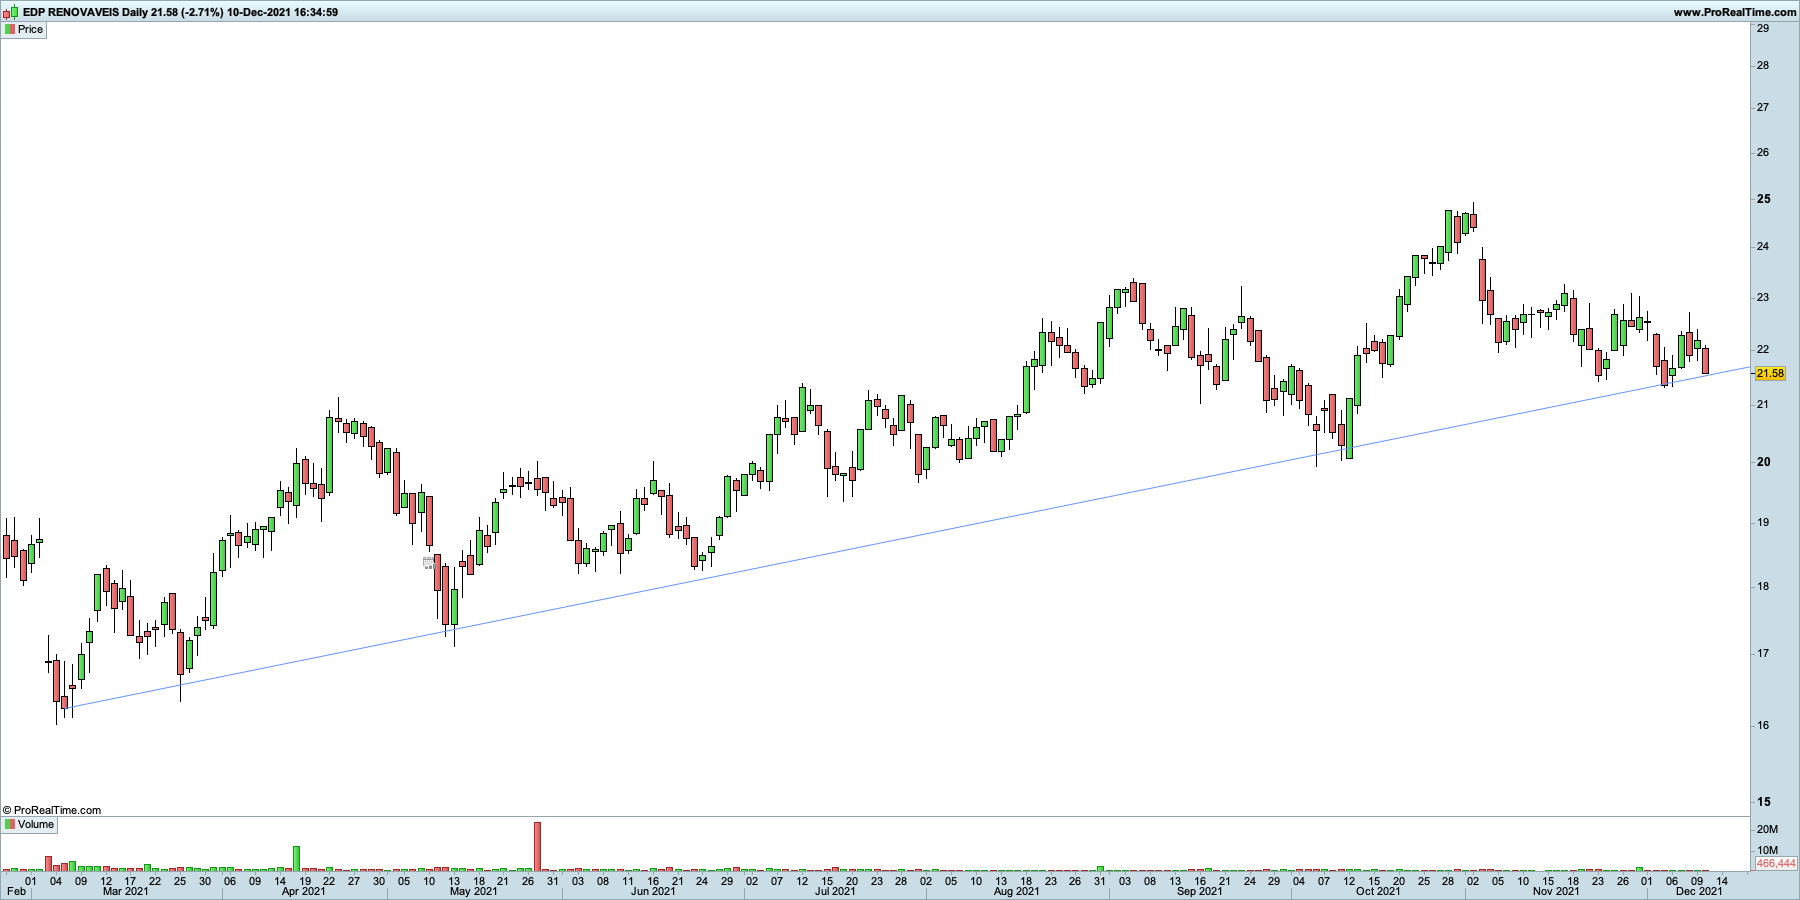The image size is (1800, 900).
Task: Click the May 2021 label on the time axis
Action: click(x=473, y=891)
